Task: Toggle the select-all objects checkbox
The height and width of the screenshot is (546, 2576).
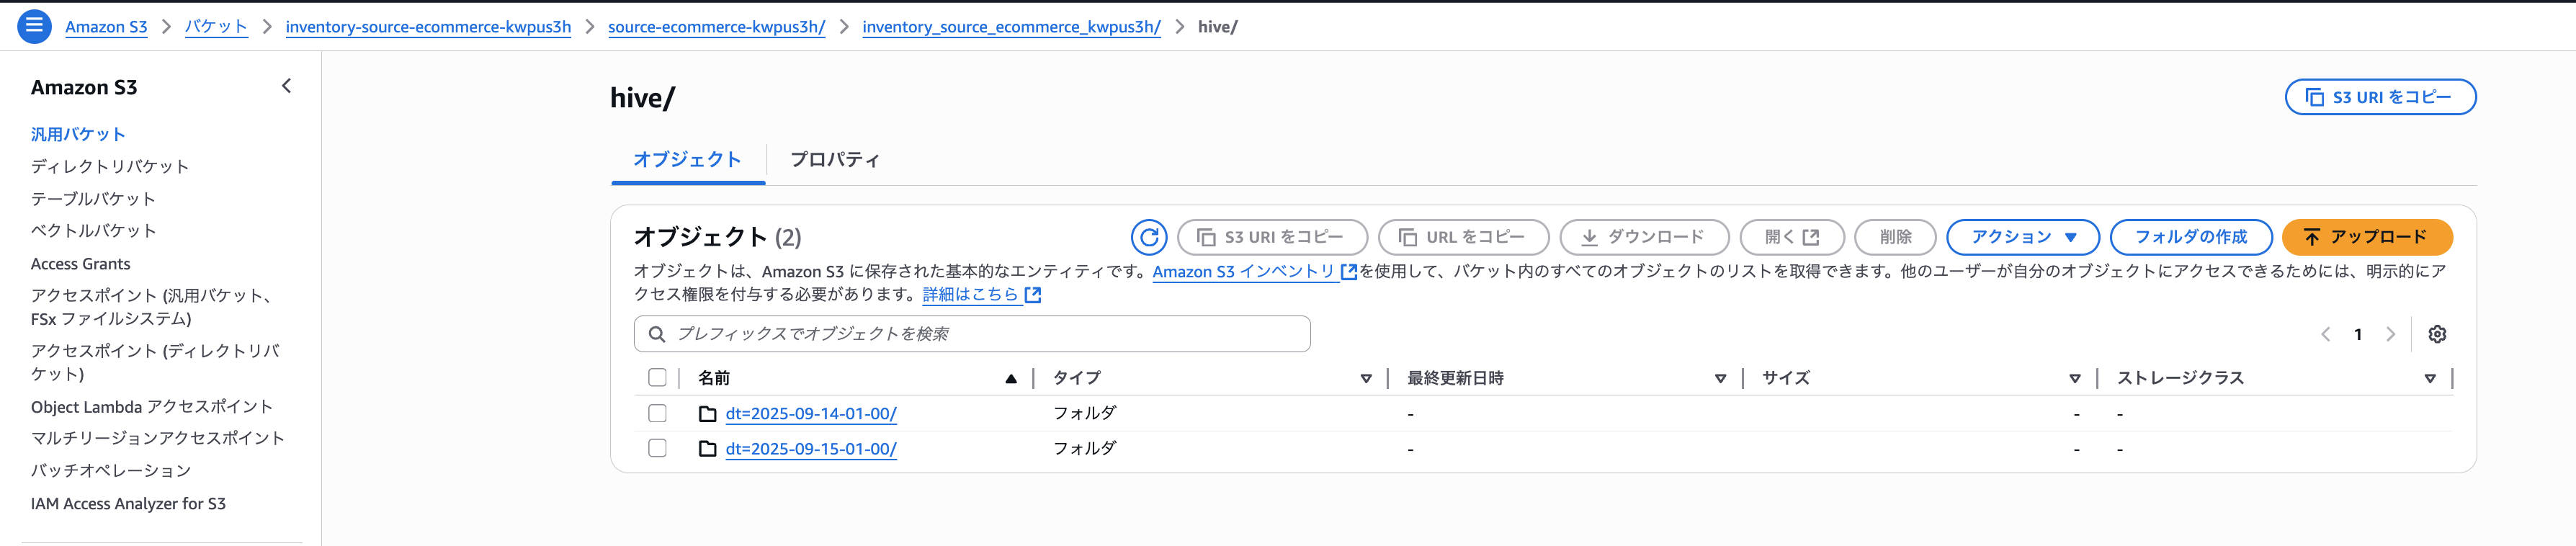Action: pyautogui.click(x=657, y=378)
